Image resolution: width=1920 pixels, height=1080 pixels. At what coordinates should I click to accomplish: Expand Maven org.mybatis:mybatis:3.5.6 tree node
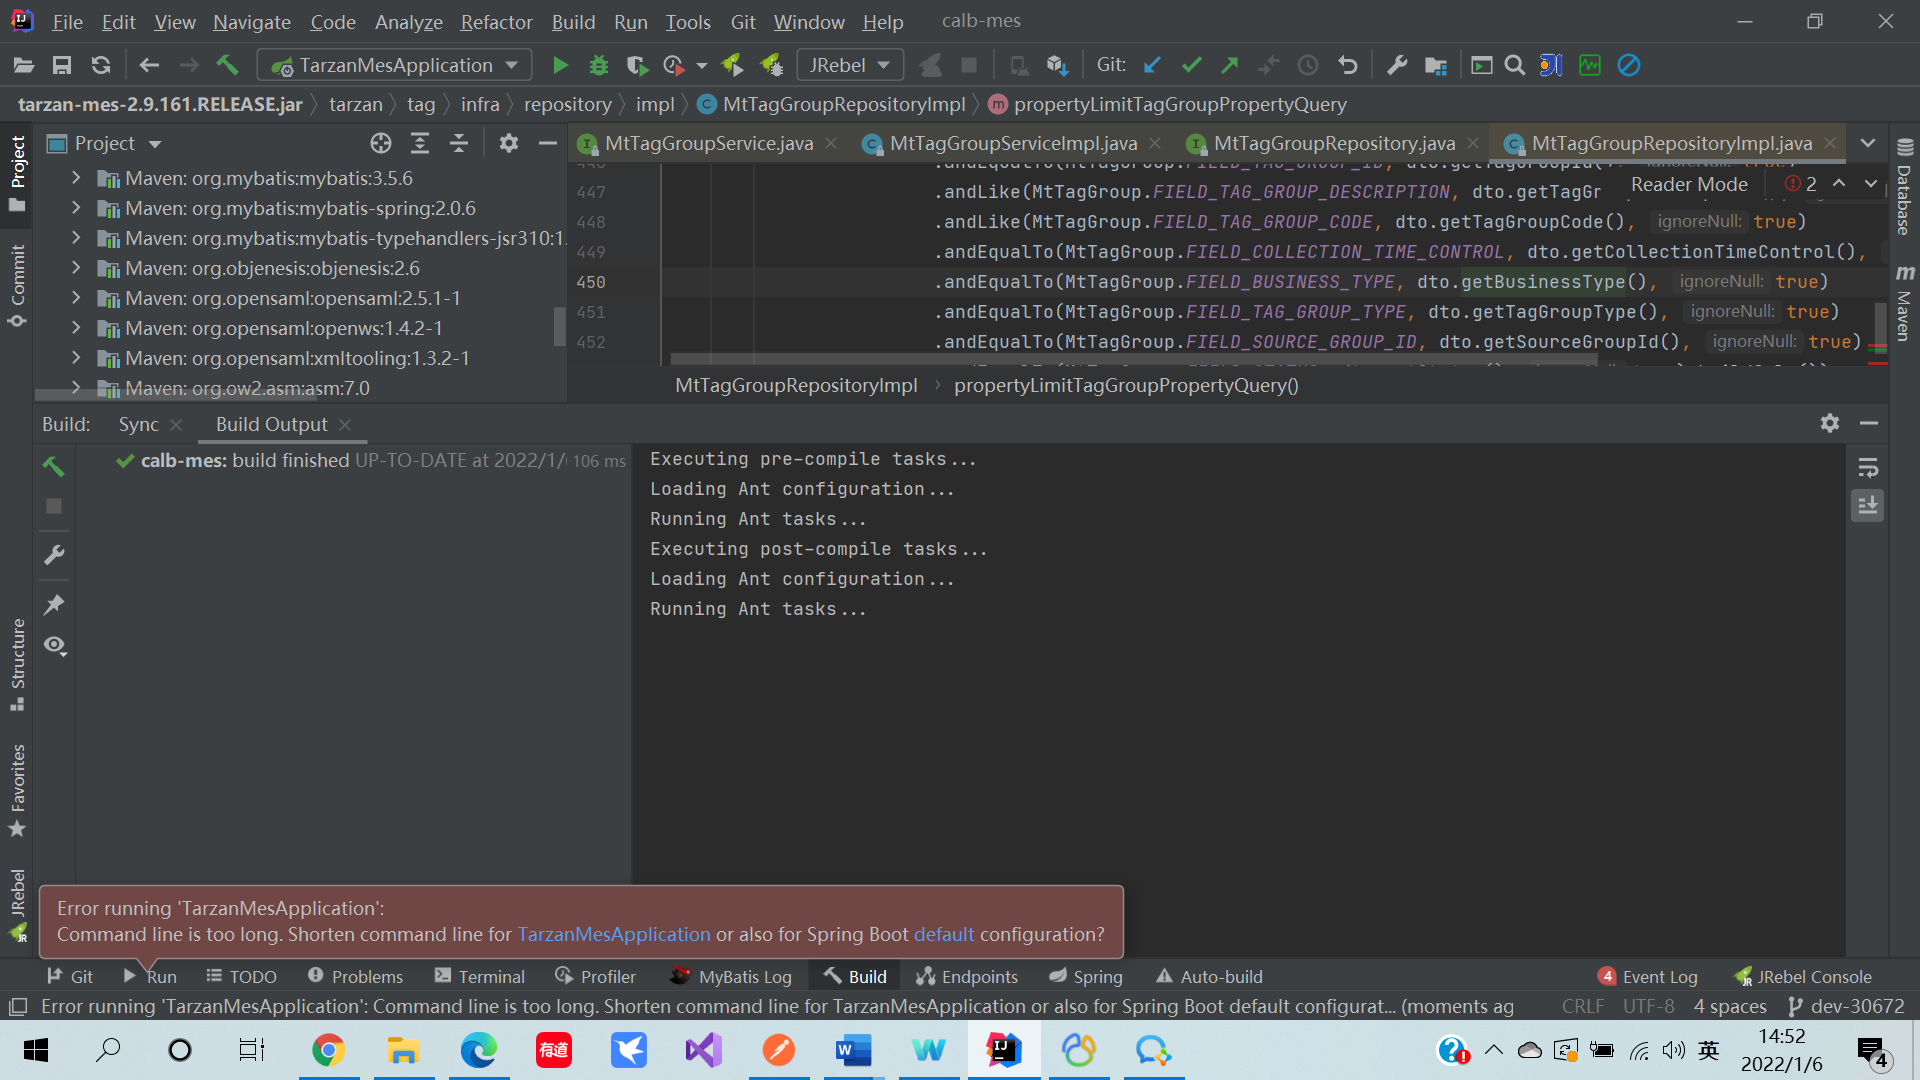[x=76, y=178]
